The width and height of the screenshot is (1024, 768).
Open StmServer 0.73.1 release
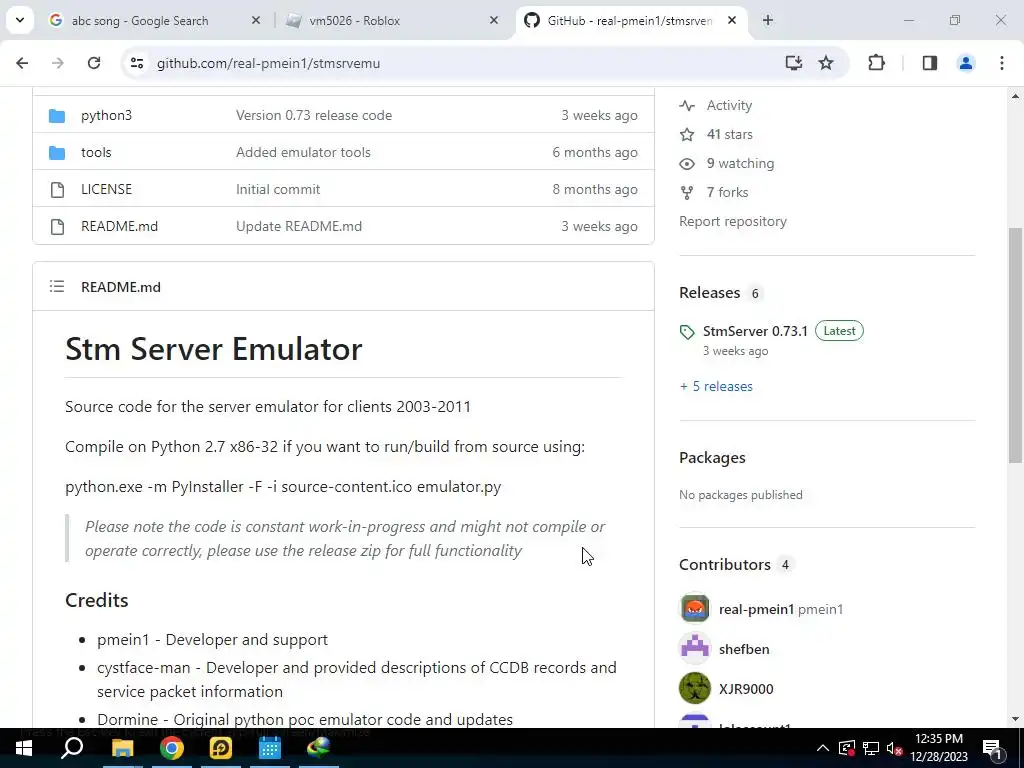[755, 331]
